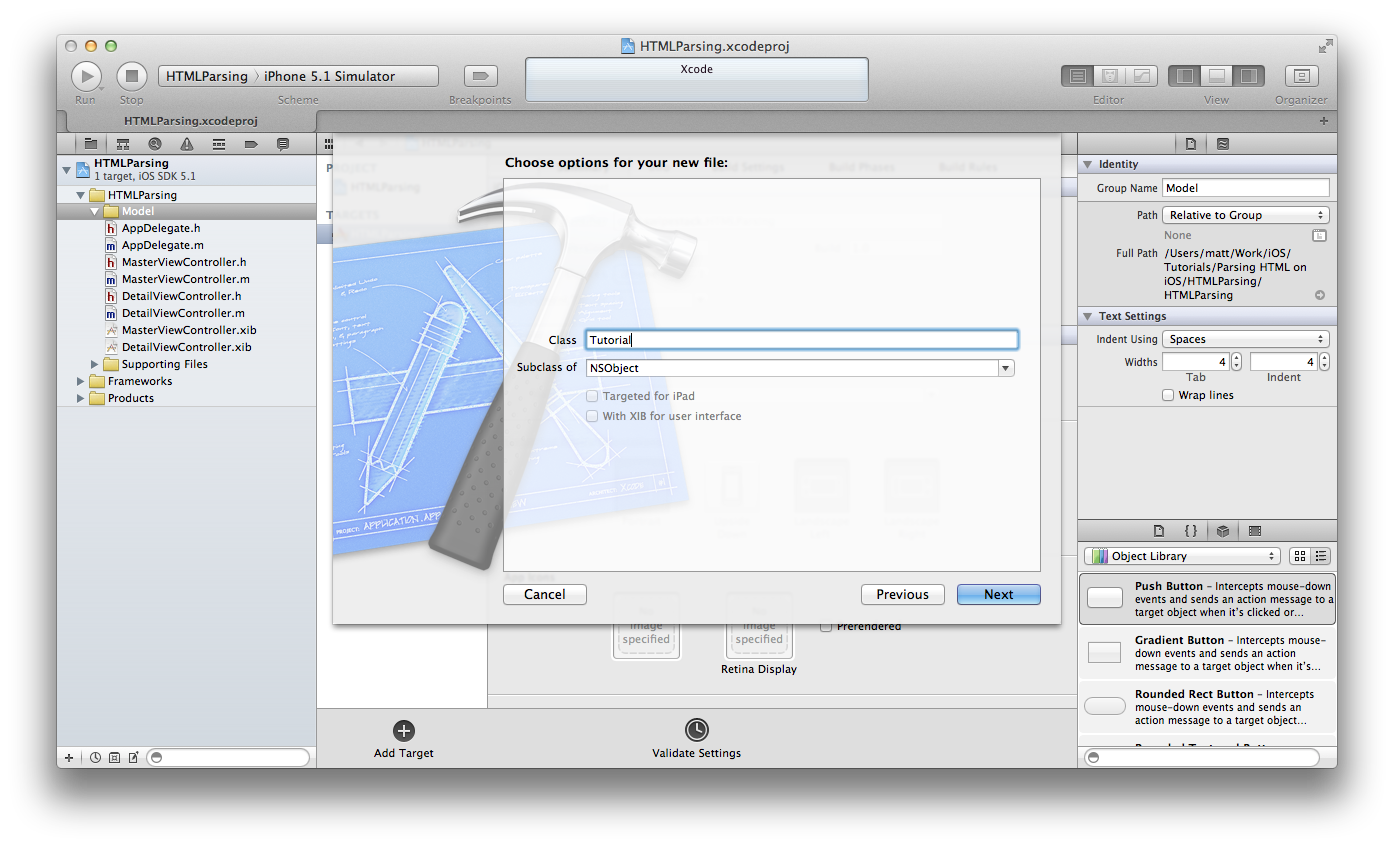Image resolution: width=1394 pixels, height=847 pixels.
Task: Open the Log navigator speech-bubble icon
Action: click(284, 143)
